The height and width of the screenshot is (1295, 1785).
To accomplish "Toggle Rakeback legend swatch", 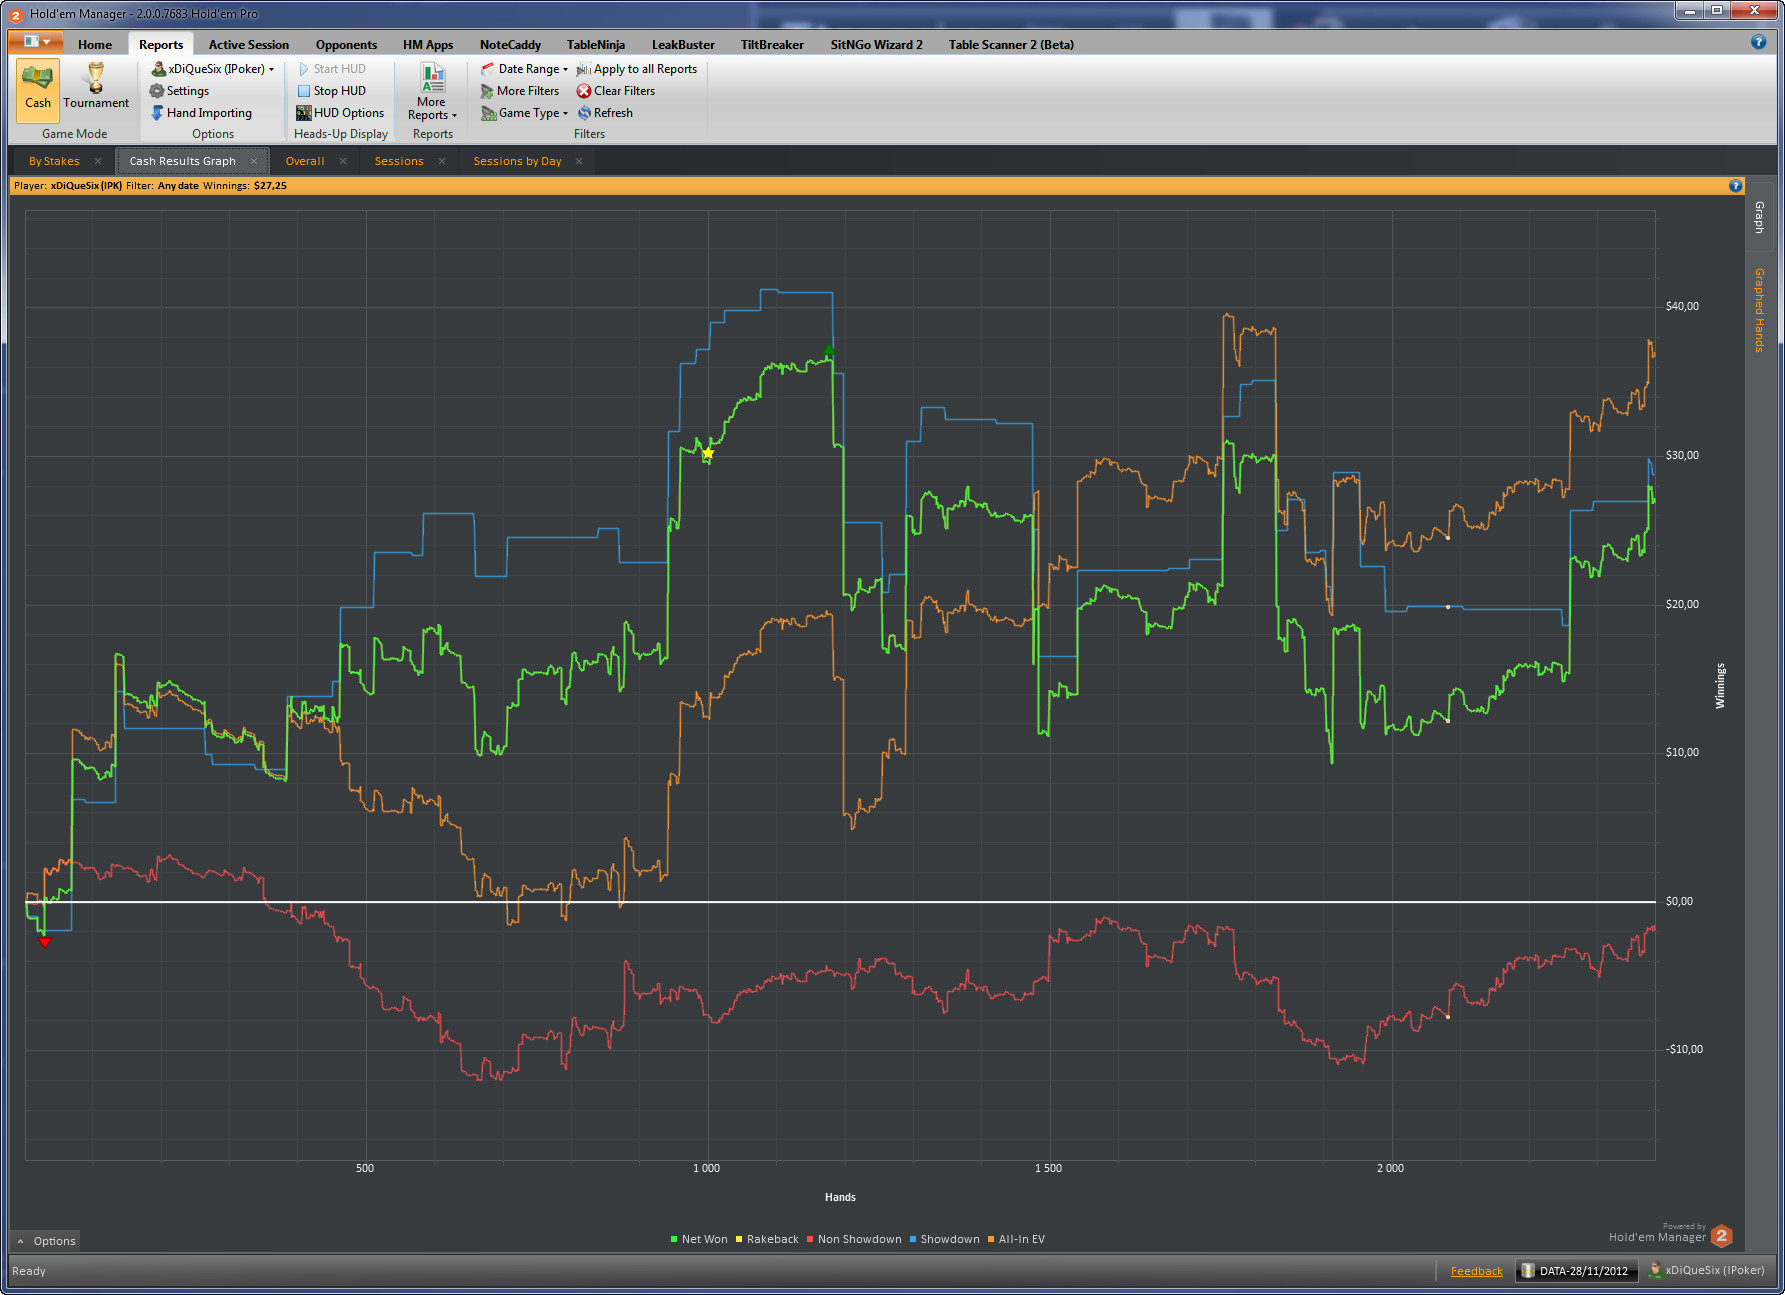I will 739,1240.
